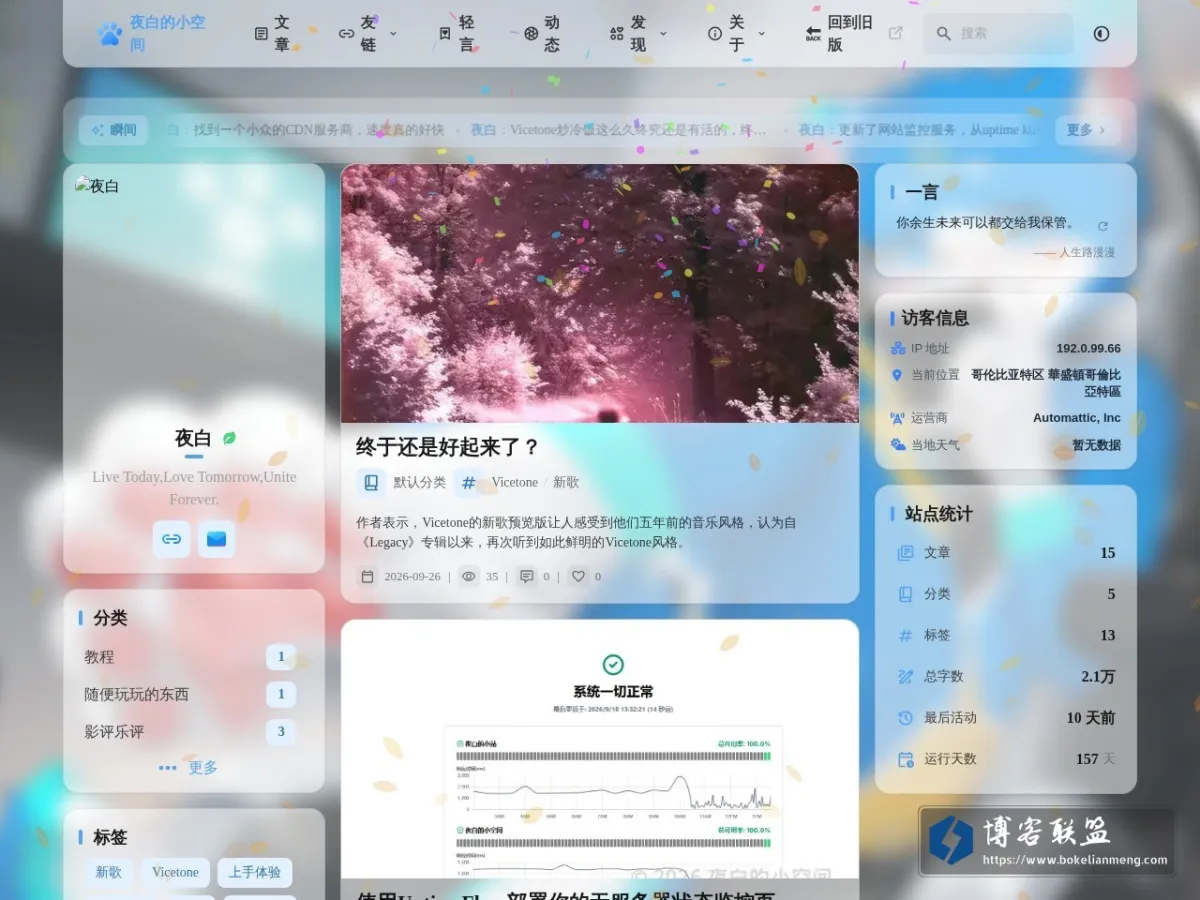This screenshot has height=900, width=1200.
Task: Click the 更多 button in the moments bar
Action: (1087, 130)
